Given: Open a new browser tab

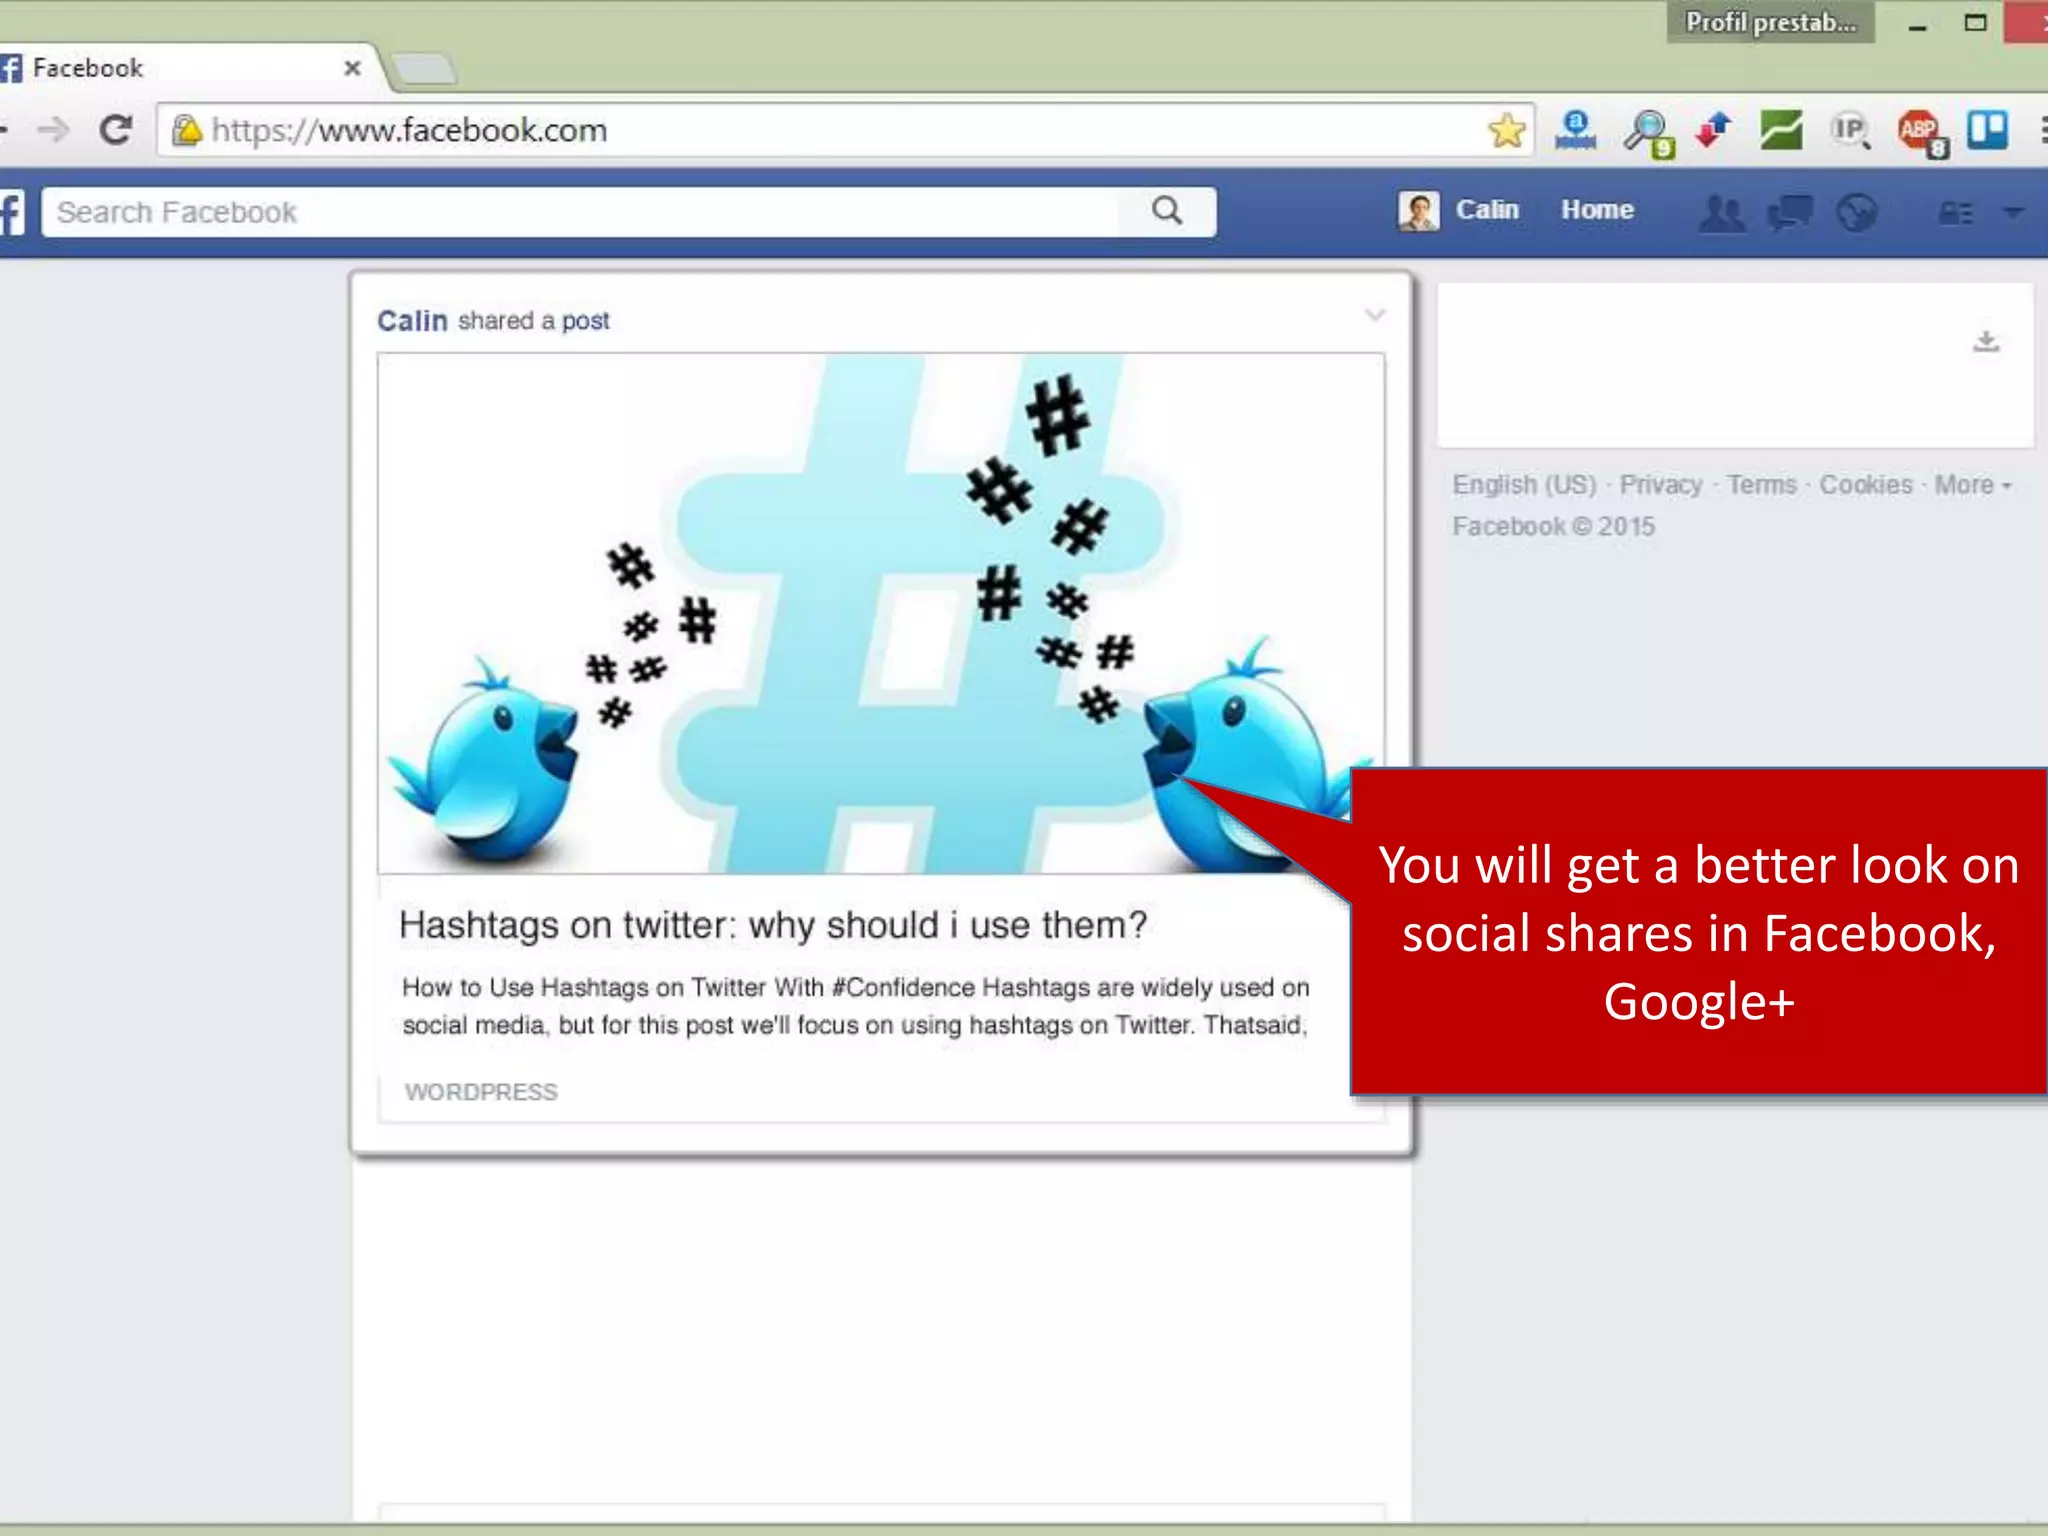Looking at the screenshot, I should click(x=425, y=69).
